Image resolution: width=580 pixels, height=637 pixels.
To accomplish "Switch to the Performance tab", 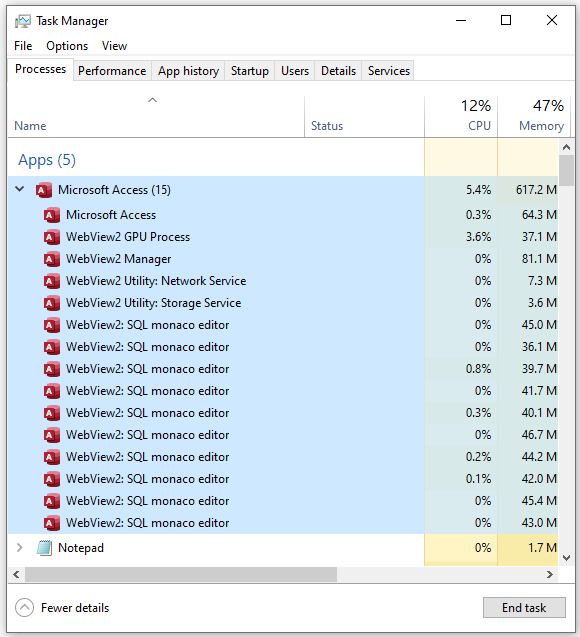I will [112, 71].
